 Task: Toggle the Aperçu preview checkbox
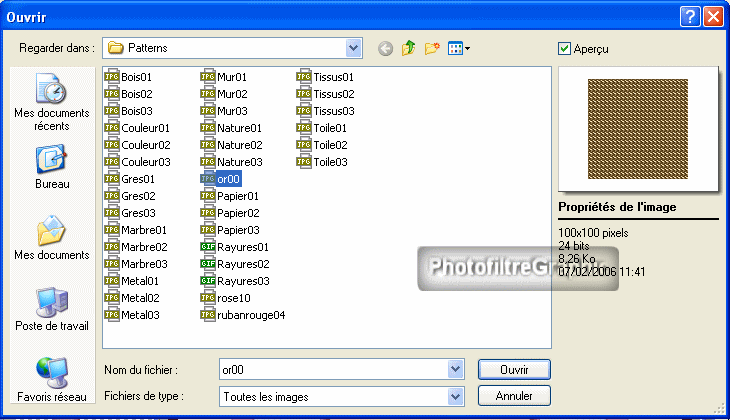565,48
